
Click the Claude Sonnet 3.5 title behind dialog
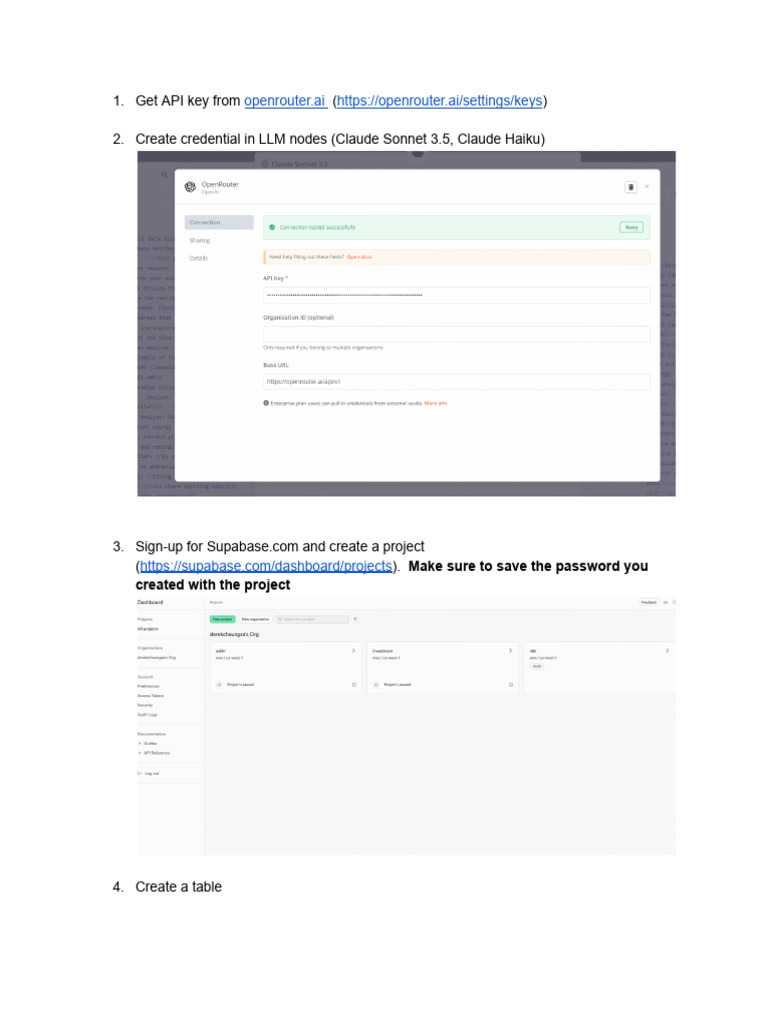click(299, 164)
